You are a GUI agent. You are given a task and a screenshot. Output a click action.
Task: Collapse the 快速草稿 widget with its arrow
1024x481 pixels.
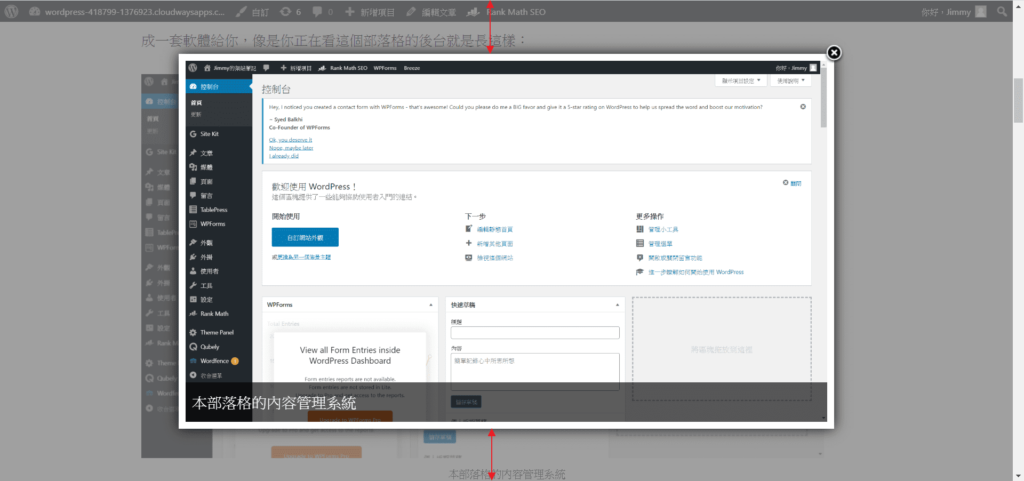(x=618, y=305)
